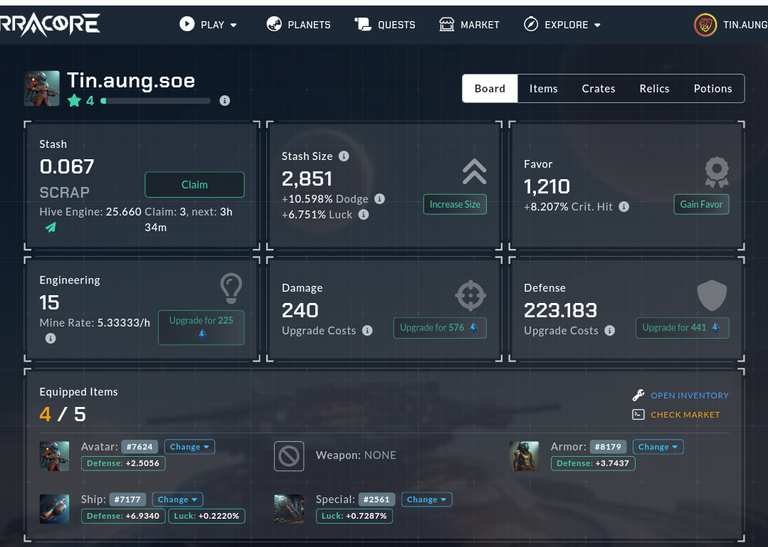Screen dimensions: 768x547
Task: Click the Market storefront icon
Action: click(x=446, y=24)
